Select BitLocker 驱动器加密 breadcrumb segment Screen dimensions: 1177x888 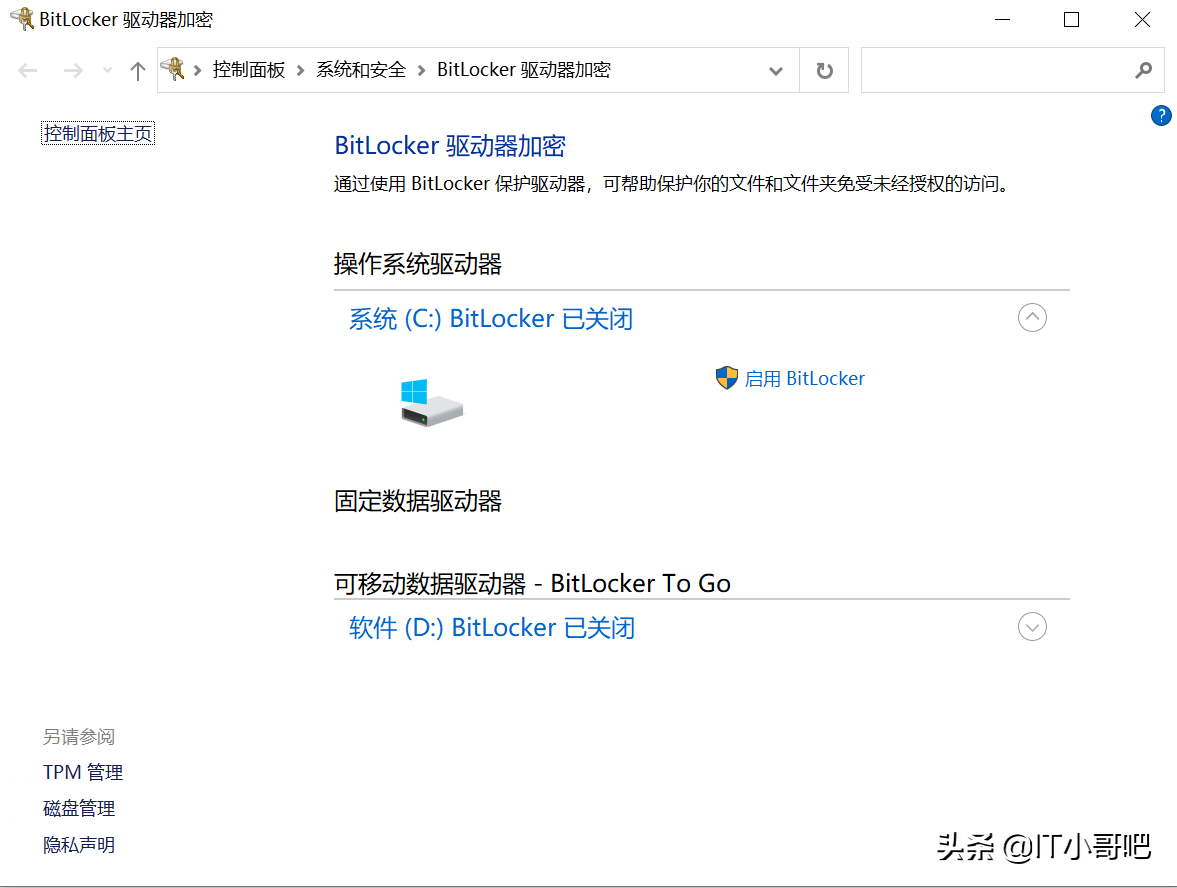coord(523,70)
